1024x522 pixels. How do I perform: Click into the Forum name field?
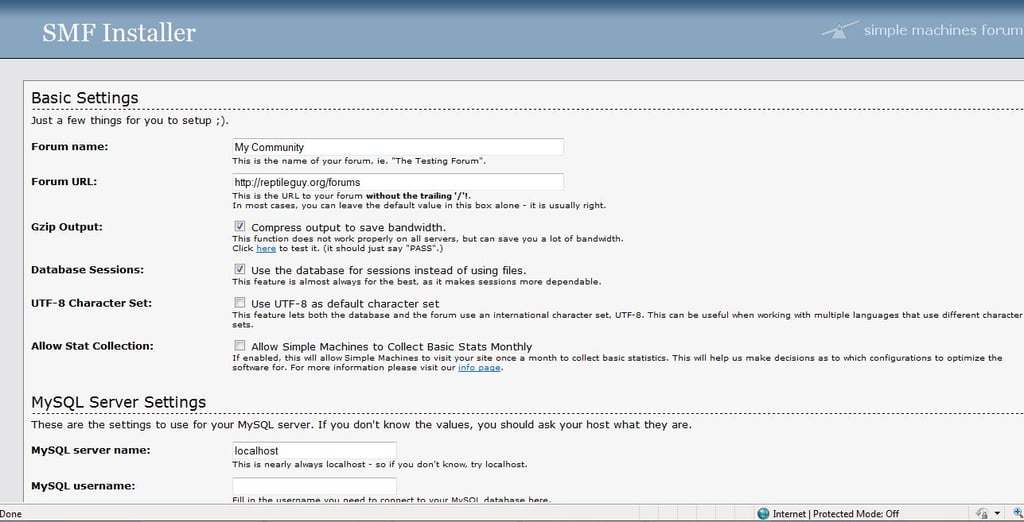pyautogui.click(x=398, y=147)
